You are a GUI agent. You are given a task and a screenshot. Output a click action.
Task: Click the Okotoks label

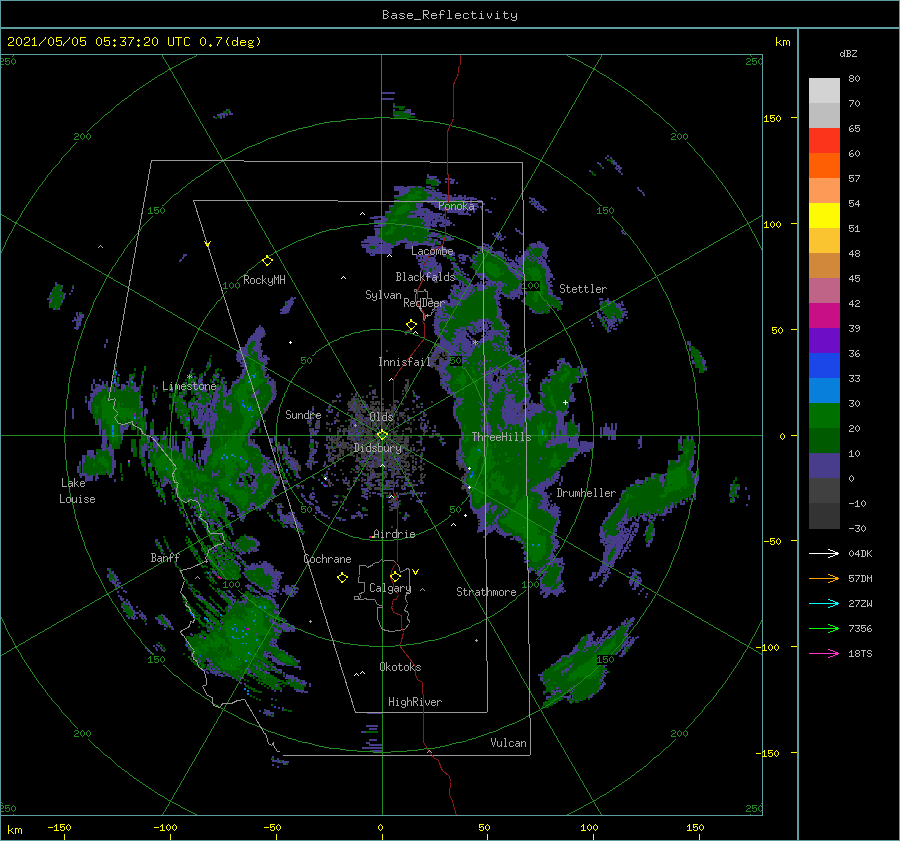[x=400, y=668]
